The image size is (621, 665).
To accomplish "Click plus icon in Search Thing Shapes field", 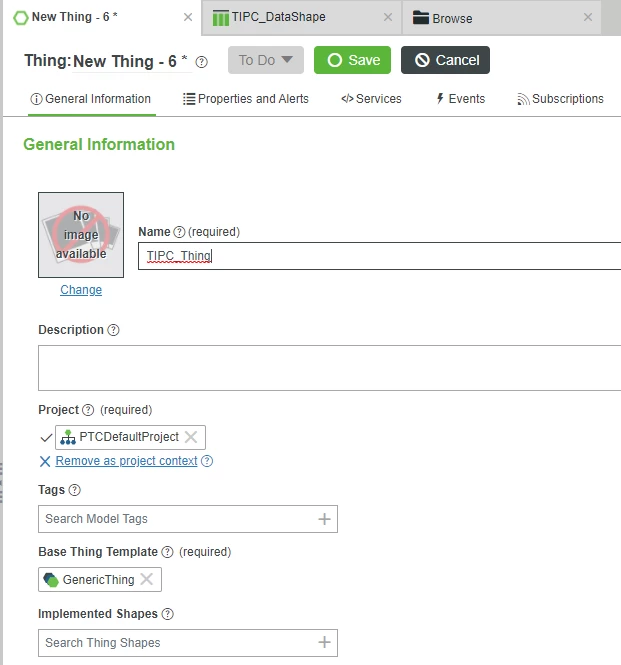I will 324,643.
